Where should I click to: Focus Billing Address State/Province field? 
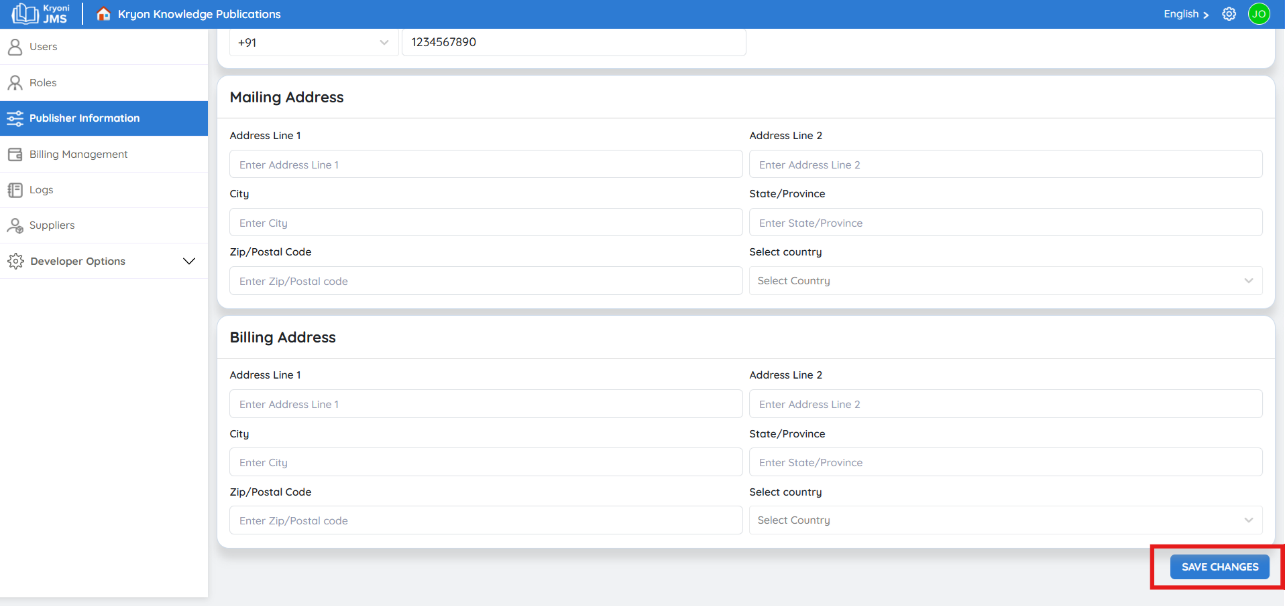pos(1006,462)
